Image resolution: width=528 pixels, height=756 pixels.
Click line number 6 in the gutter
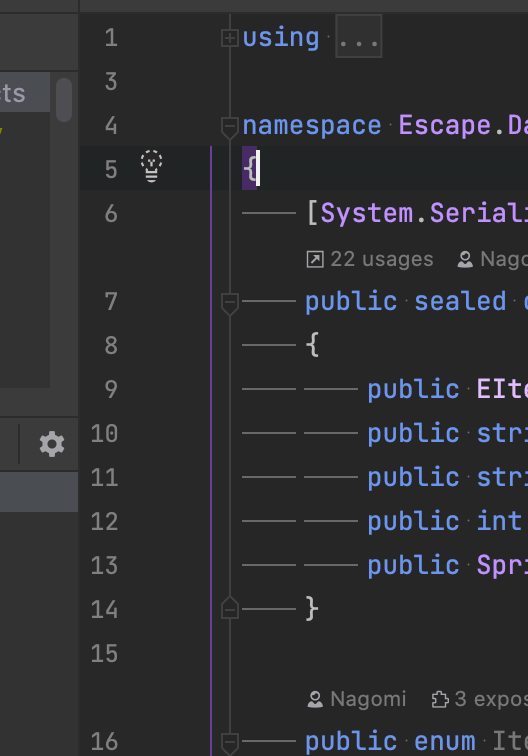[111, 214]
